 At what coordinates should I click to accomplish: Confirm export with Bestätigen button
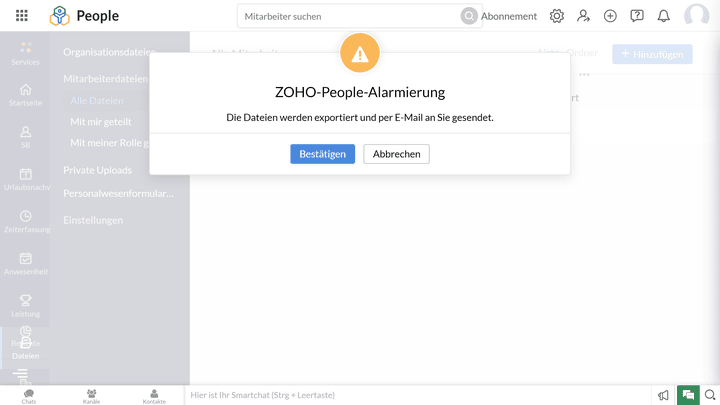pos(322,154)
